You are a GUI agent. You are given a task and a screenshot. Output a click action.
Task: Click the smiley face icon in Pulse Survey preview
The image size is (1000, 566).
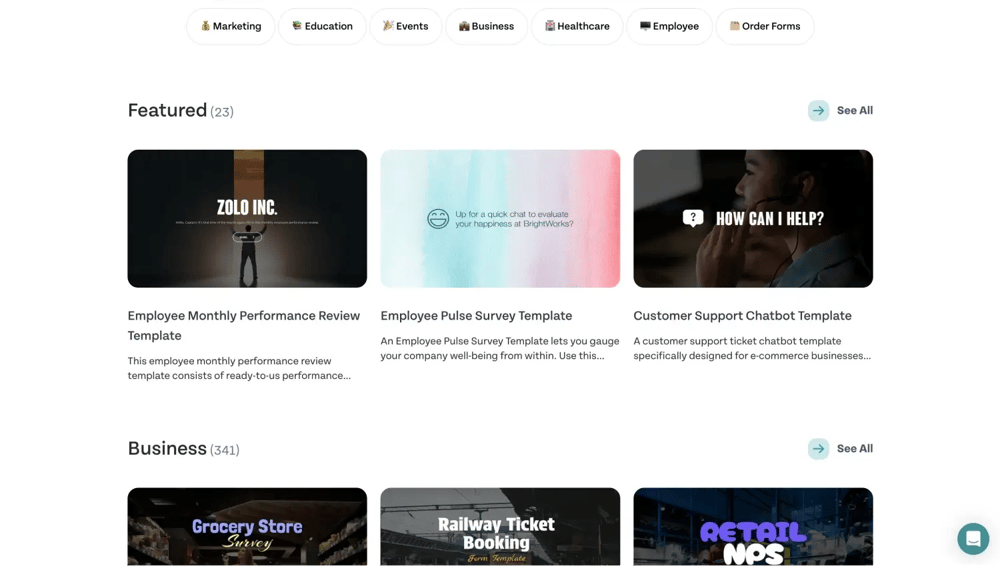click(438, 219)
